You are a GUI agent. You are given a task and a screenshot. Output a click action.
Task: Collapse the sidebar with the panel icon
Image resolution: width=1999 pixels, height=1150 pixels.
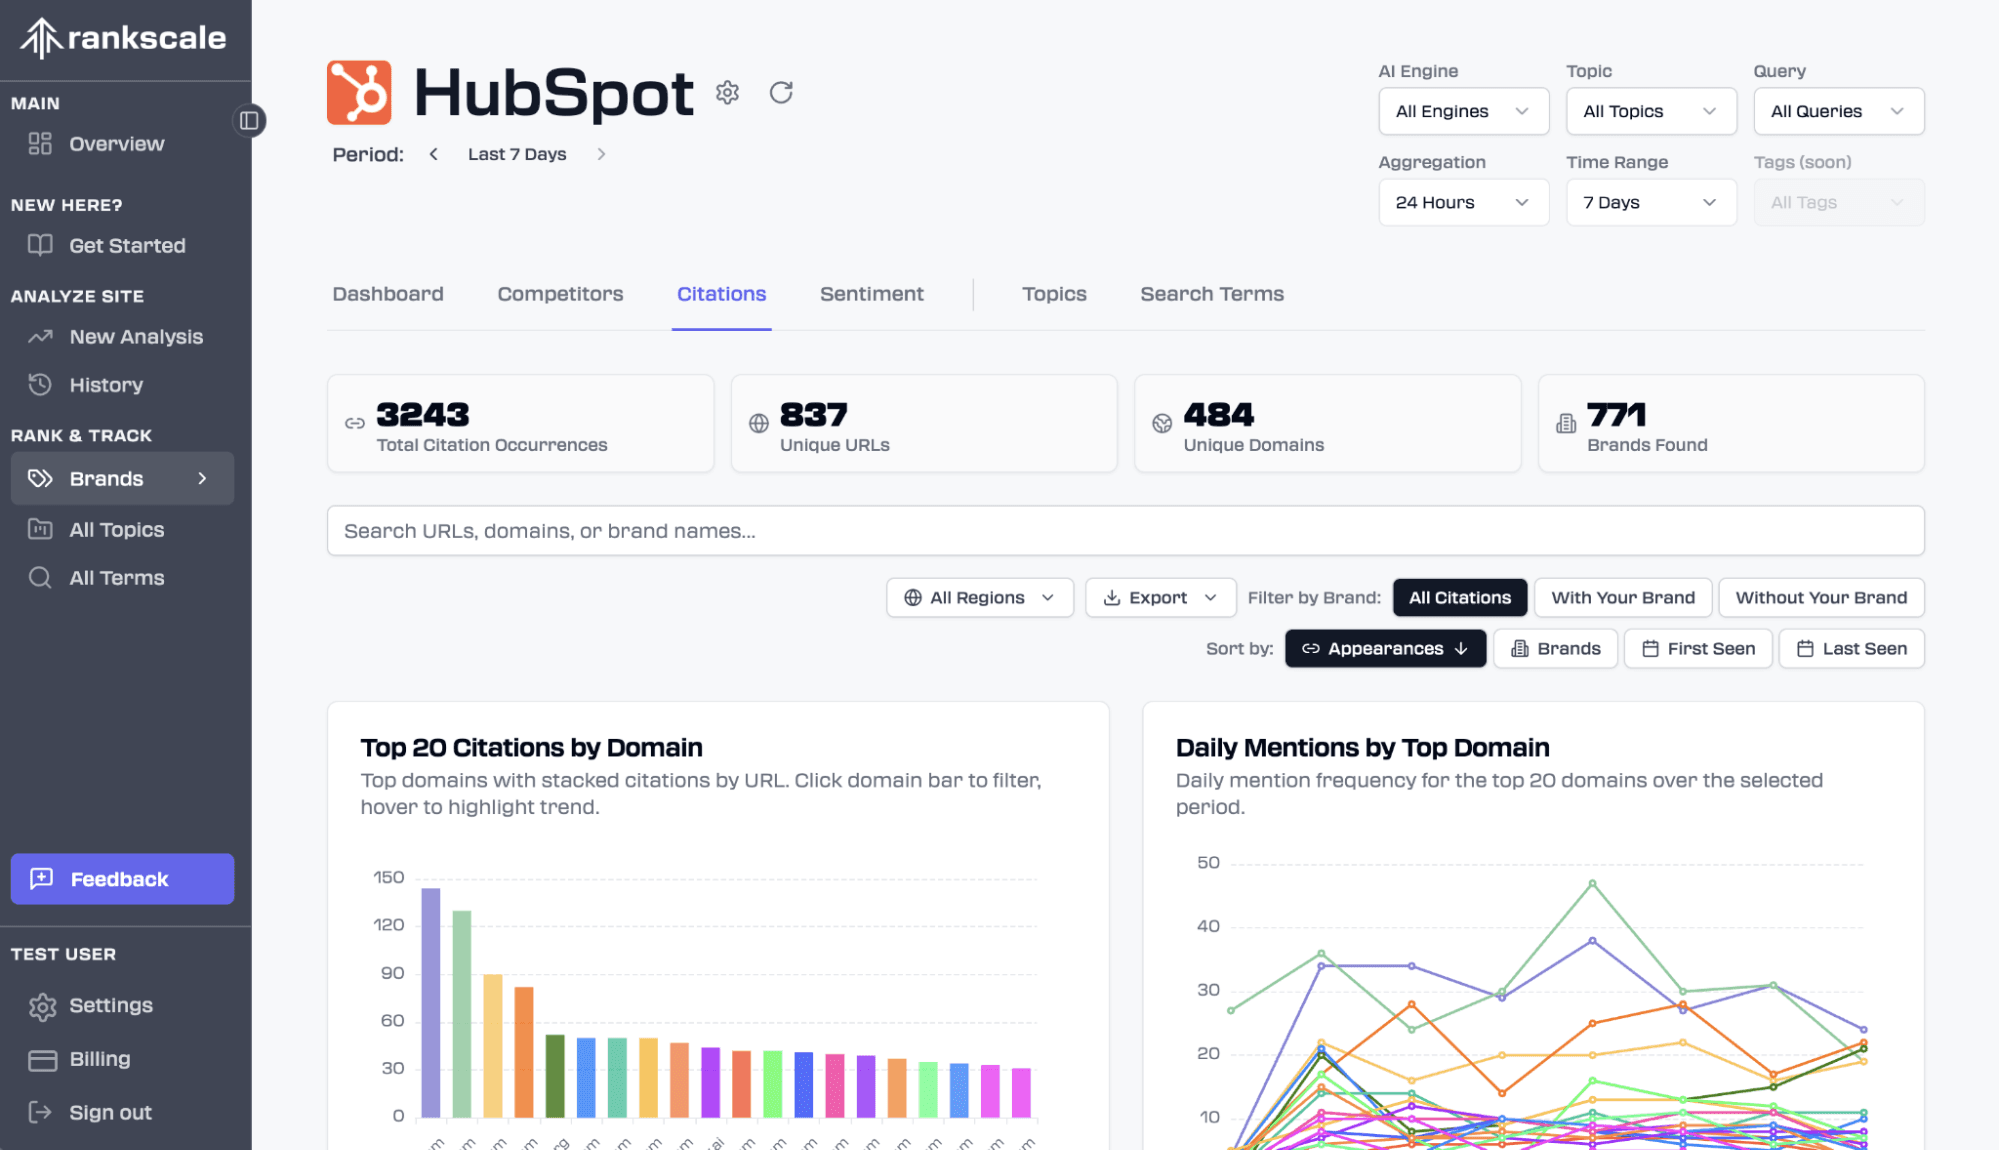click(250, 120)
